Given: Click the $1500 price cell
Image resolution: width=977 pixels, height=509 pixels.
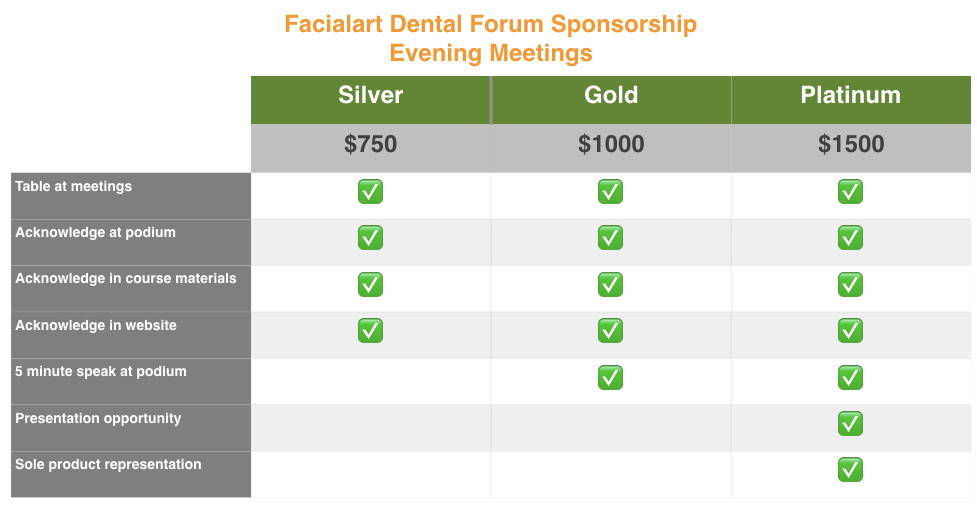Looking at the screenshot, I should 850,145.
